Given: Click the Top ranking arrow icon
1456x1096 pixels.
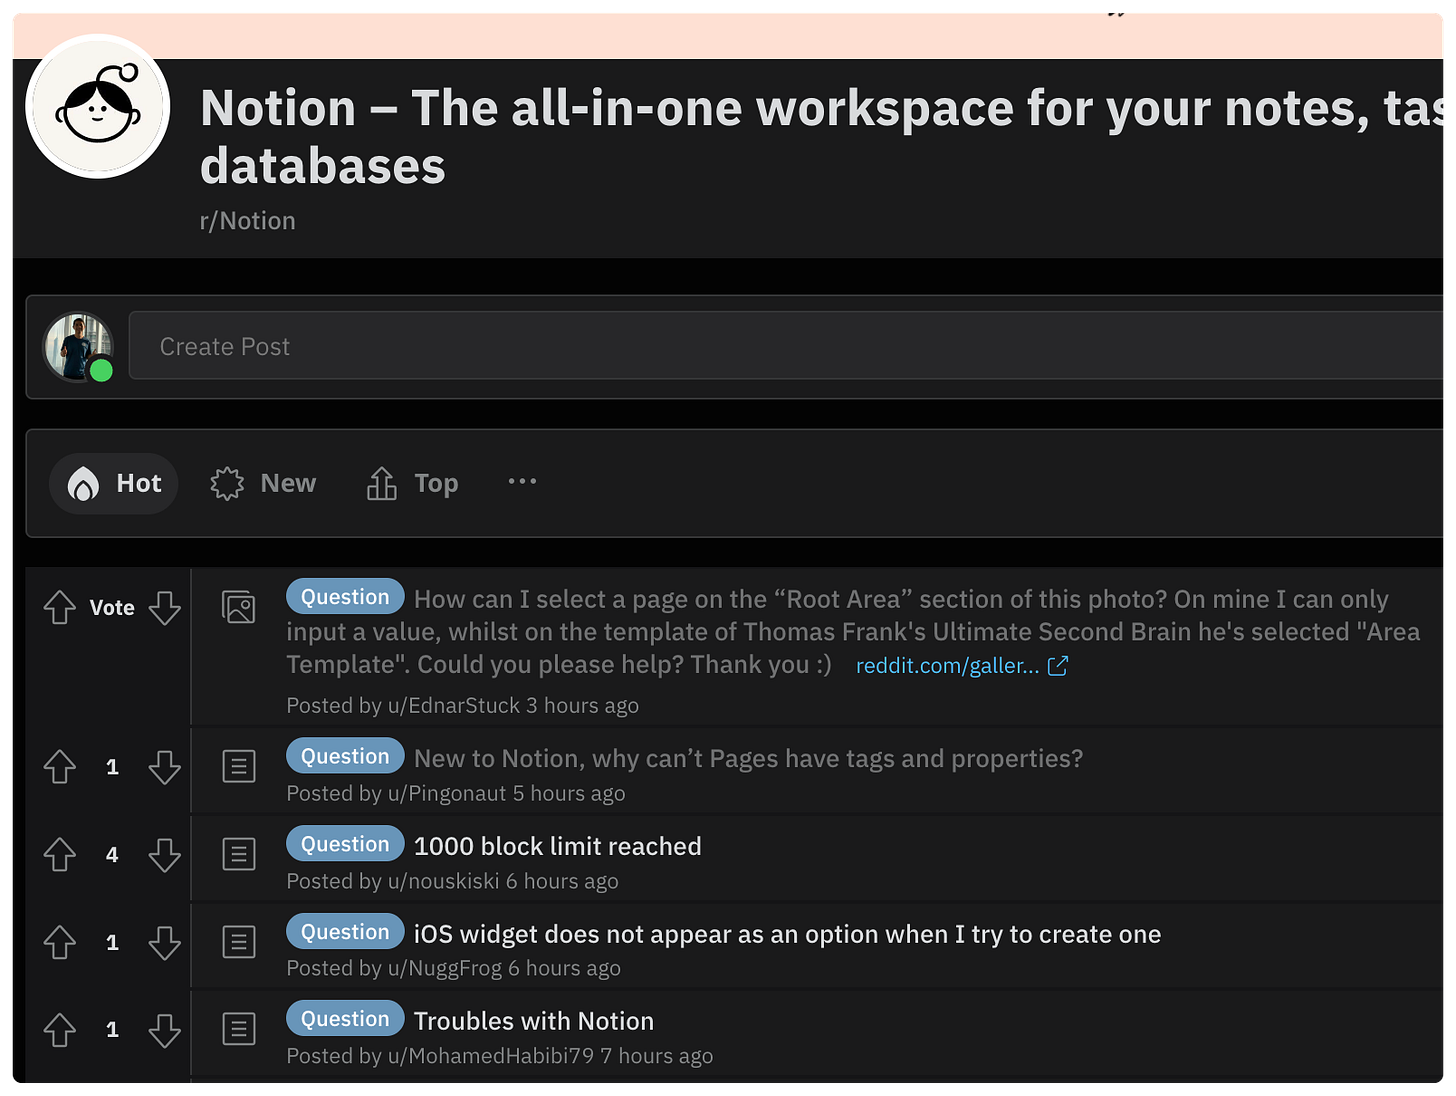Looking at the screenshot, I should (x=381, y=484).
